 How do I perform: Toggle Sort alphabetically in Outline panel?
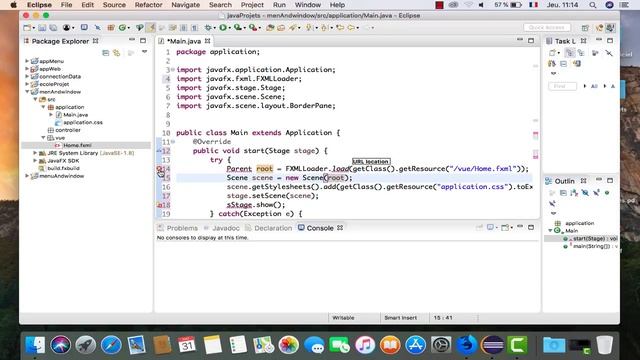tap(574, 193)
